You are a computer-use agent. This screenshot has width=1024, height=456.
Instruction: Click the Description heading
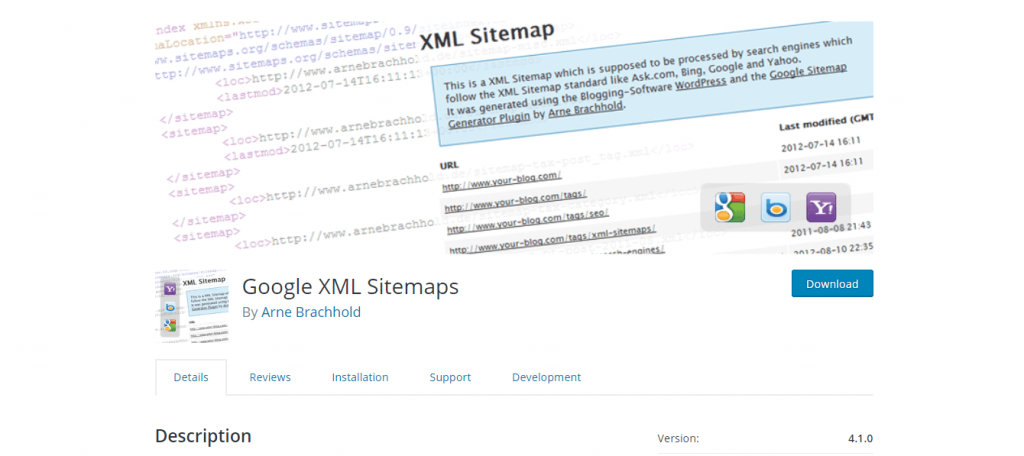click(x=203, y=436)
